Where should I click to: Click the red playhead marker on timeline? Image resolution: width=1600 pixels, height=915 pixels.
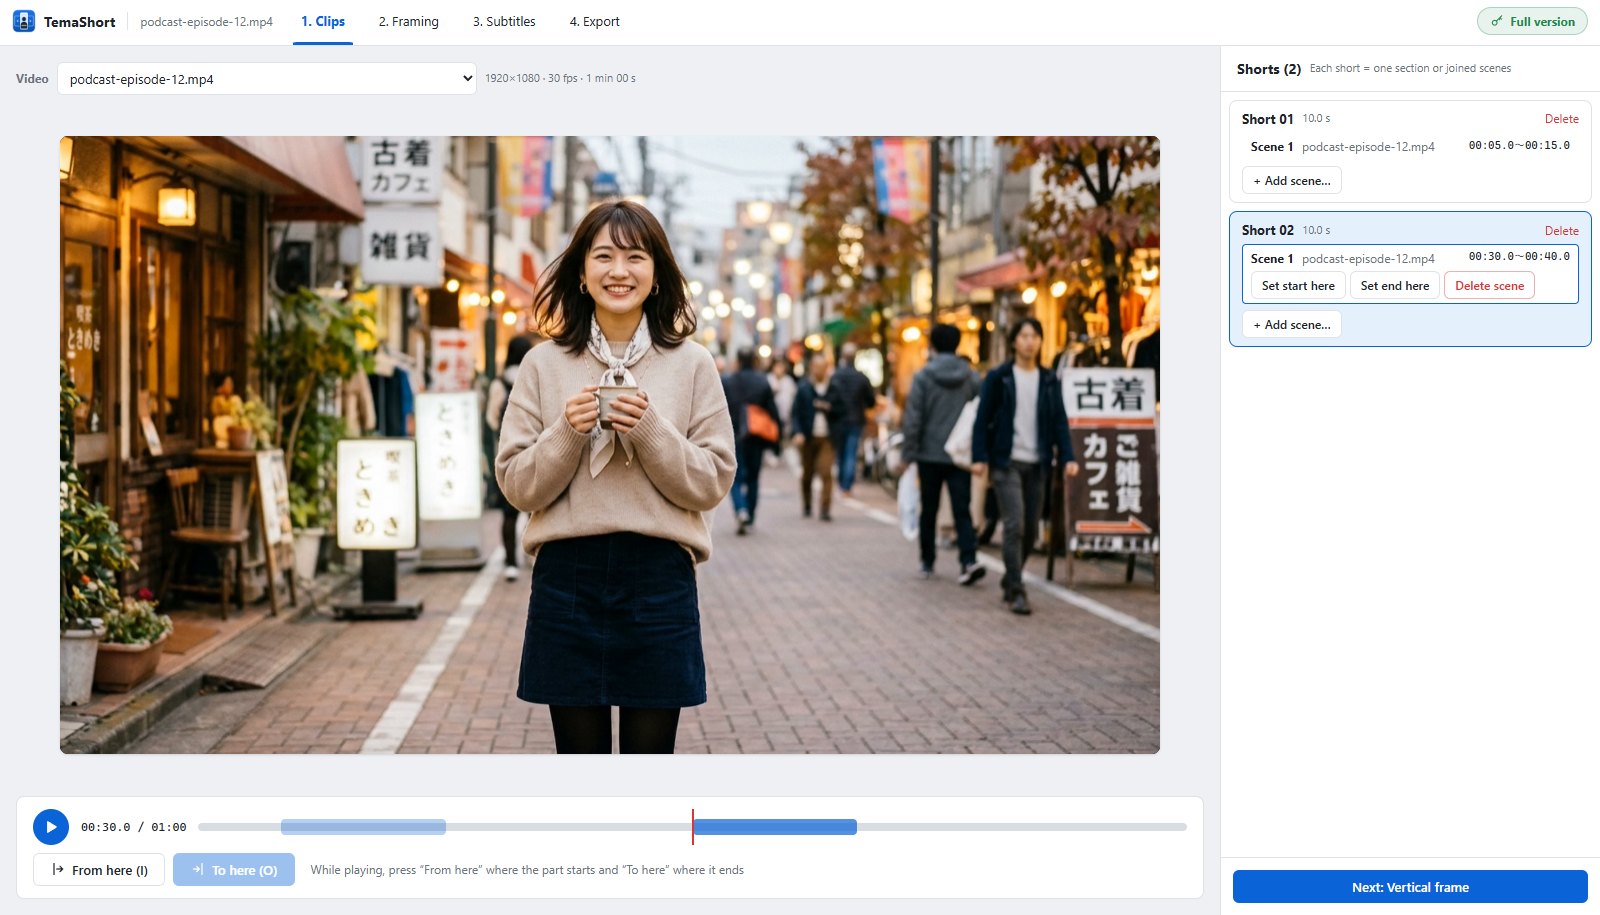[x=692, y=827]
